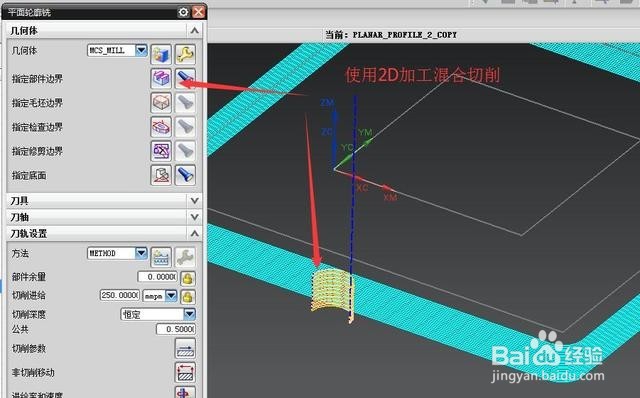Expand the 刀具 section

coord(194,200)
